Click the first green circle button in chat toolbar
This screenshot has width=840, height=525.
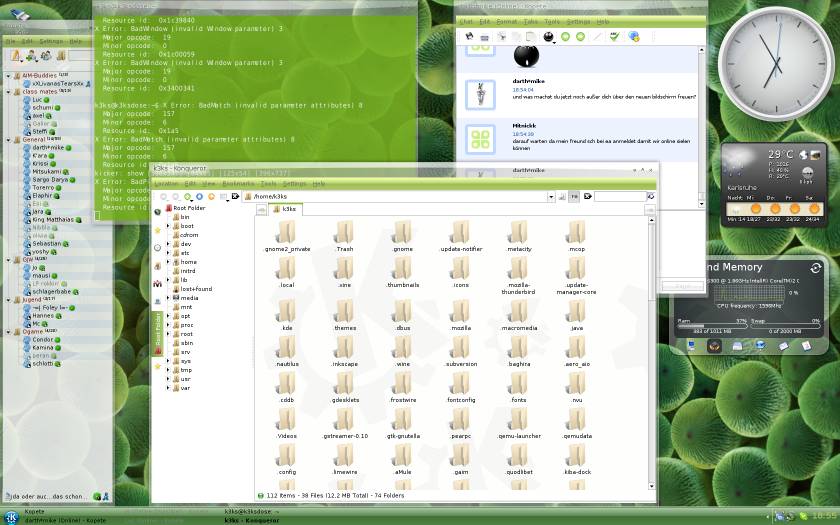point(565,36)
